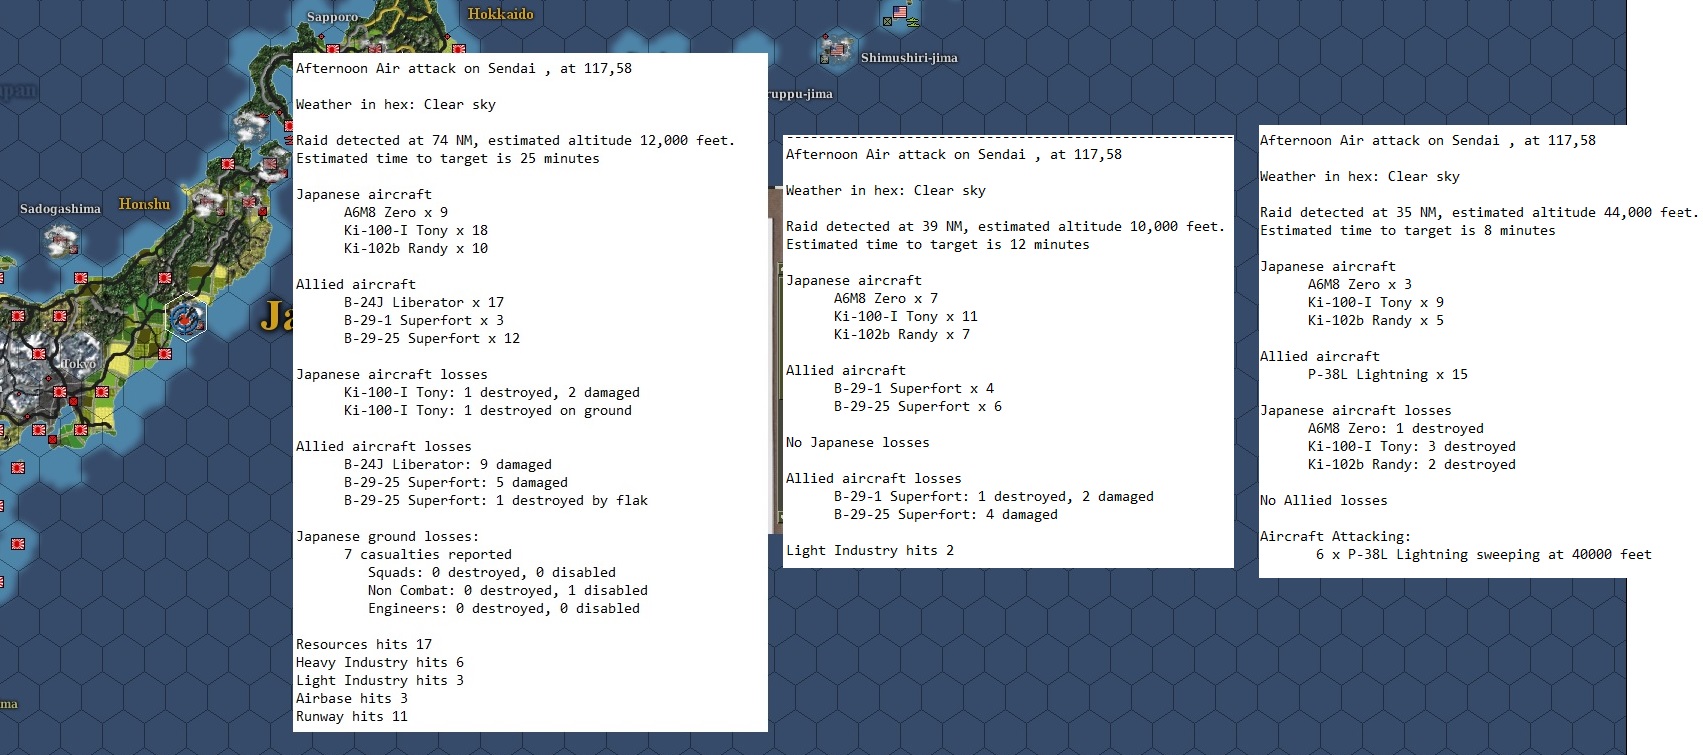Click the 'P-38L Lightning x 15' line

pyautogui.click(x=1388, y=375)
